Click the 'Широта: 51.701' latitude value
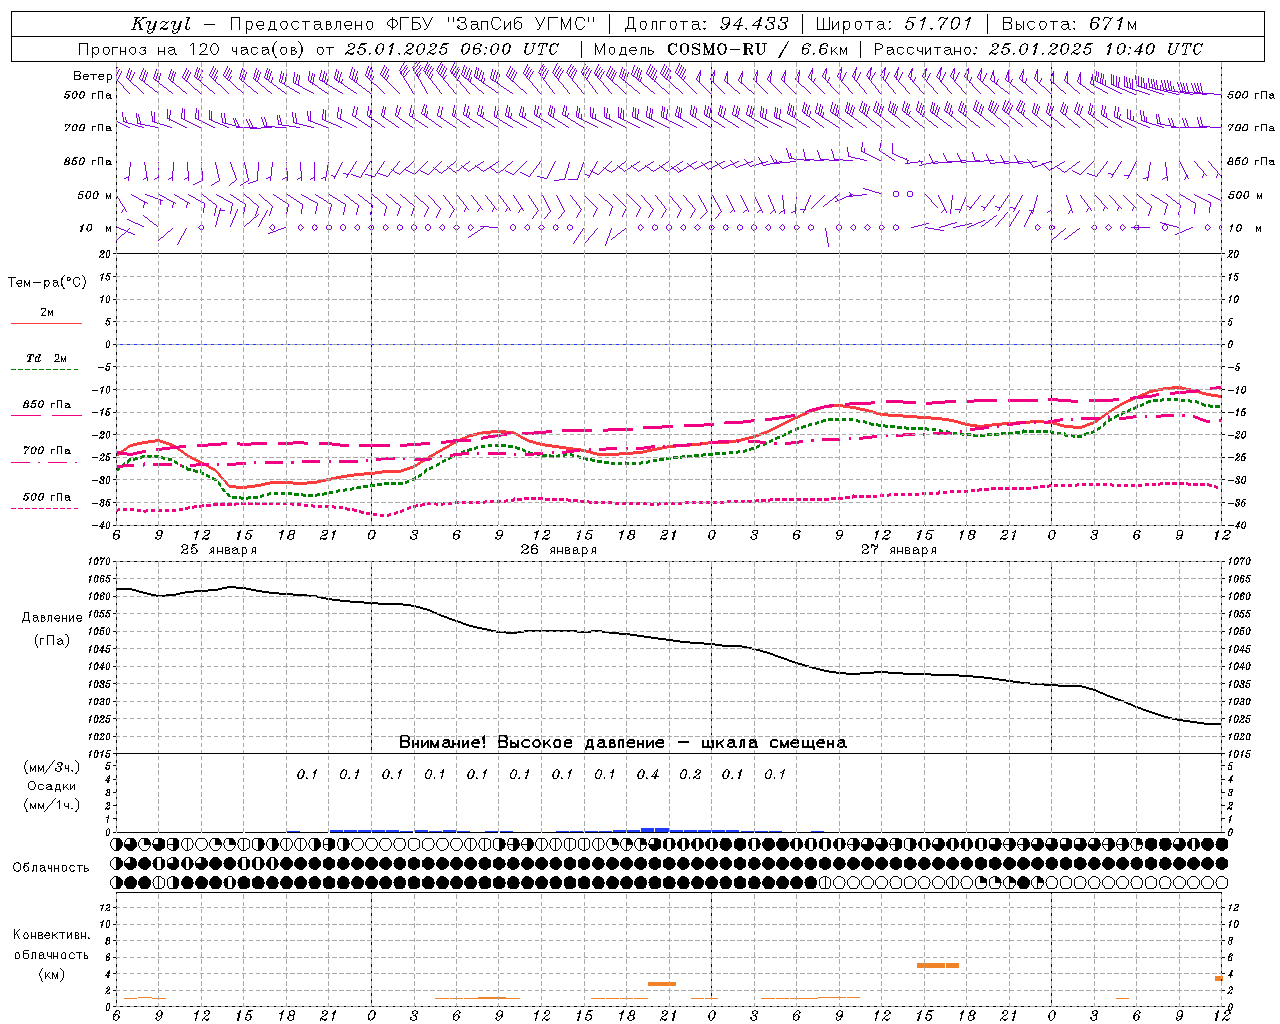The width and height of the screenshot is (1280, 1024). coord(895,24)
